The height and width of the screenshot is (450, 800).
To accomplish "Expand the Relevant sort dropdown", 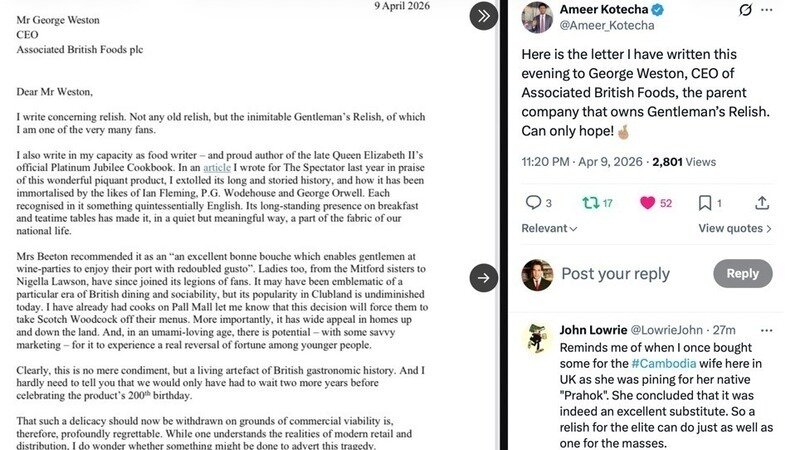I will coord(549,228).
